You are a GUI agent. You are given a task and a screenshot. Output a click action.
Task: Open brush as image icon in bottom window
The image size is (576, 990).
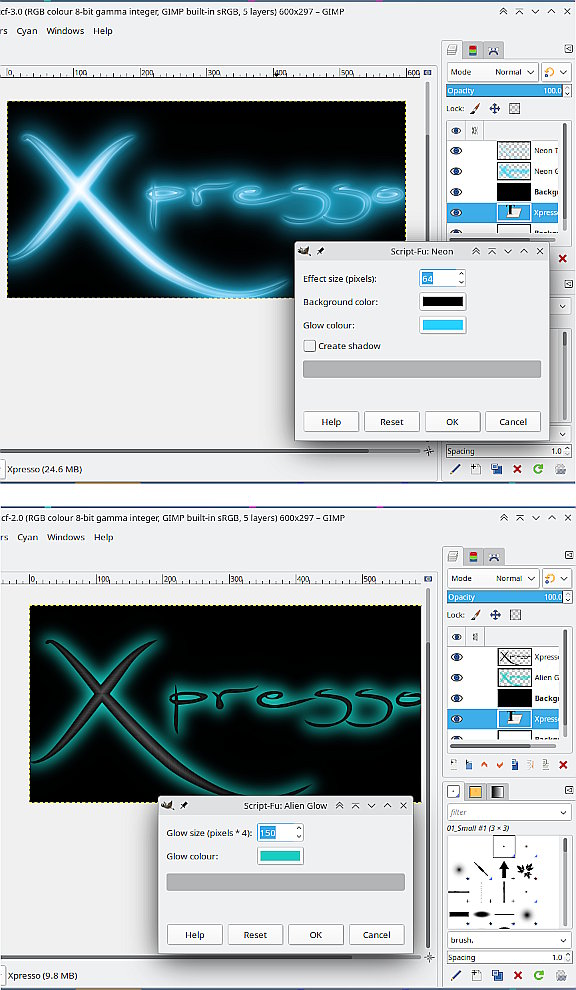560,975
